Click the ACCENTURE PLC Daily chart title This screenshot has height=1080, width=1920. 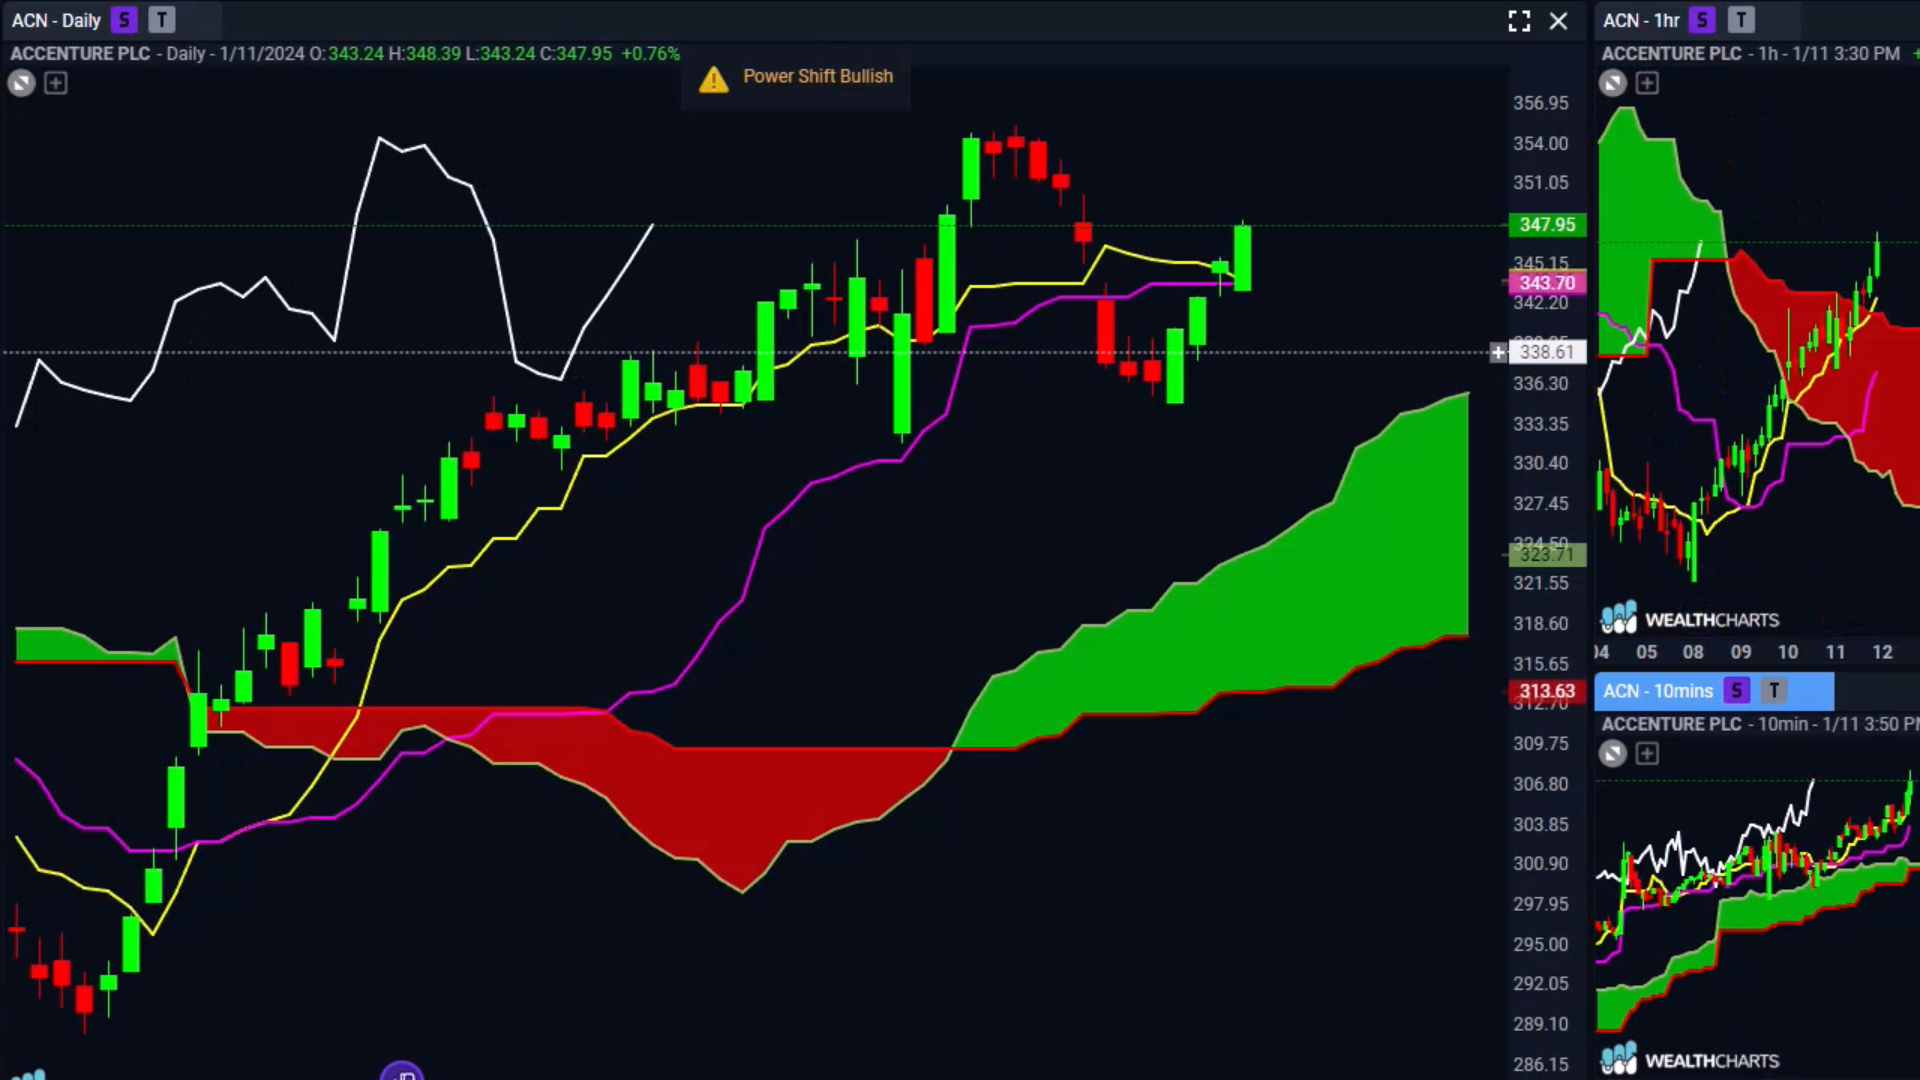pos(80,54)
